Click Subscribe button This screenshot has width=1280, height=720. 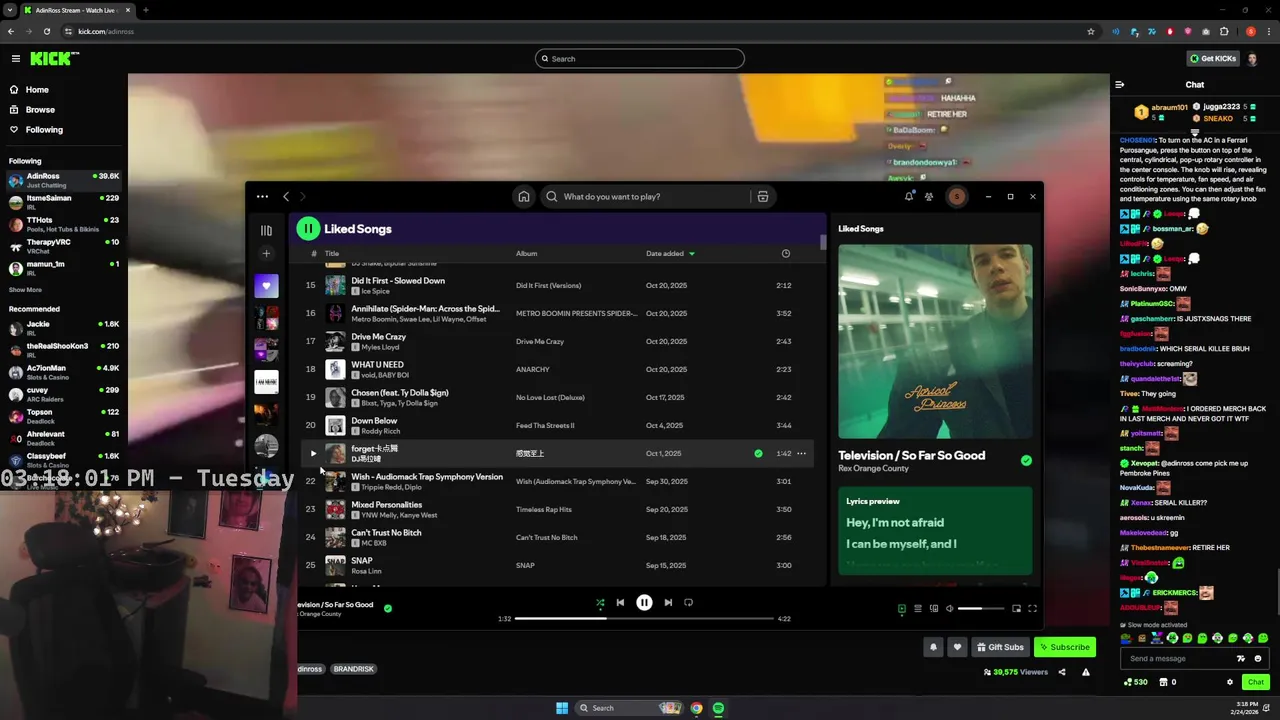(x=1064, y=647)
